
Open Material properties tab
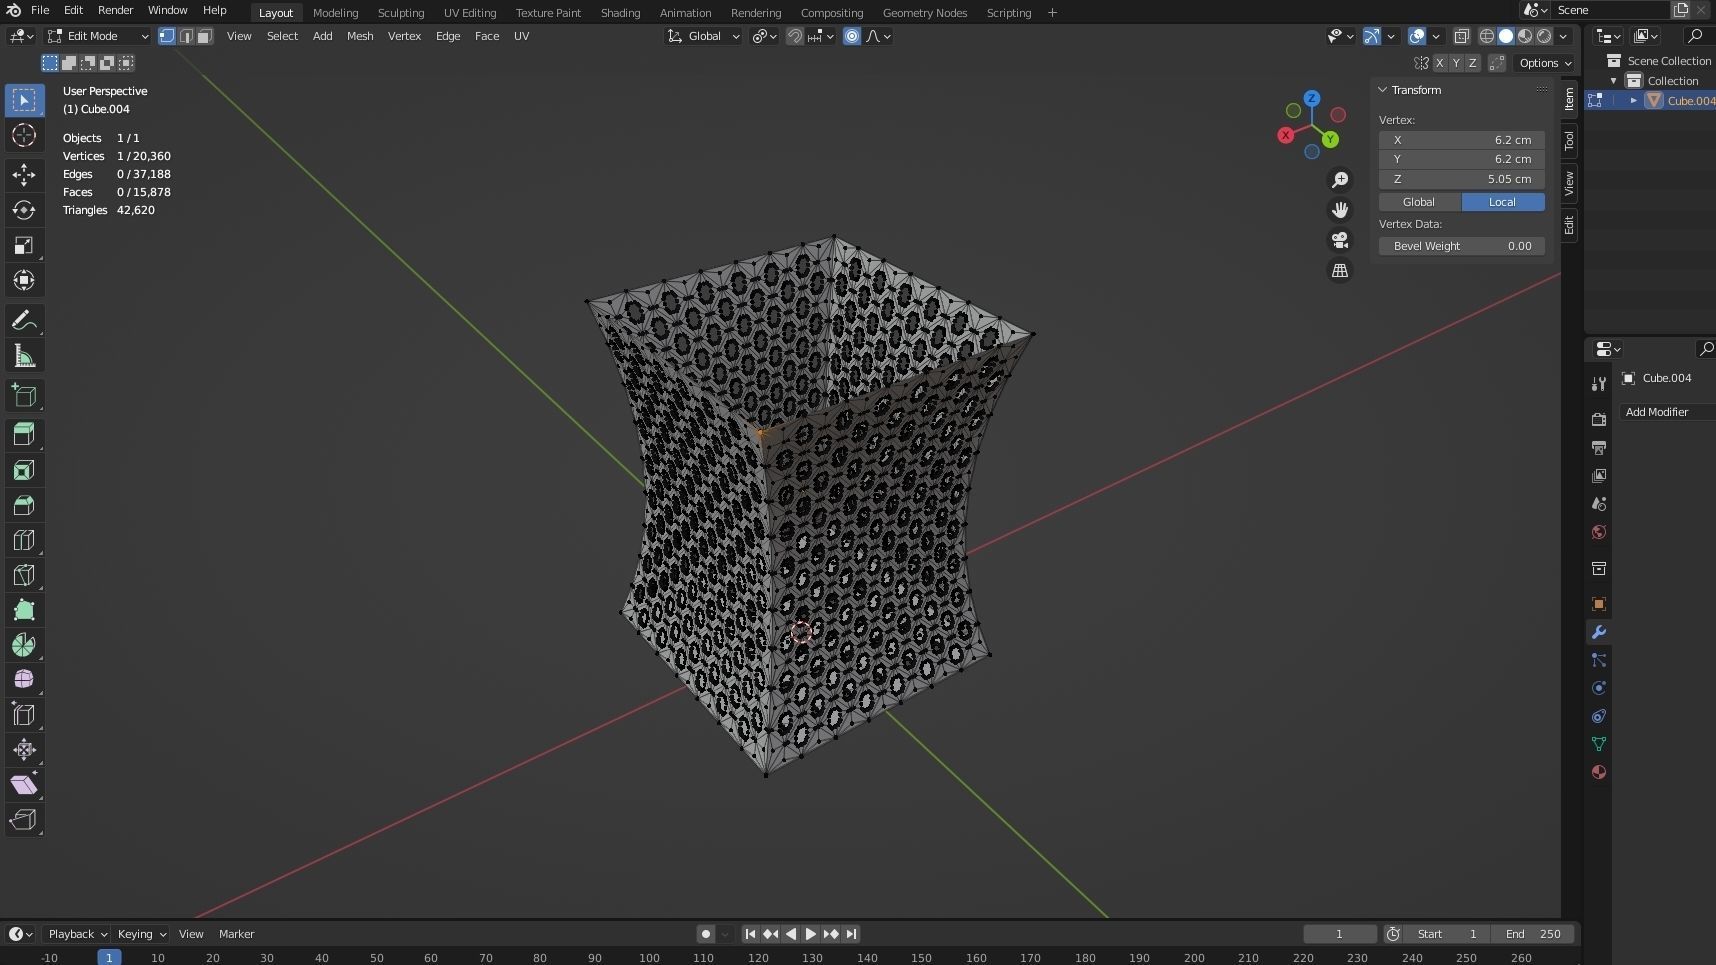click(1598, 772)
